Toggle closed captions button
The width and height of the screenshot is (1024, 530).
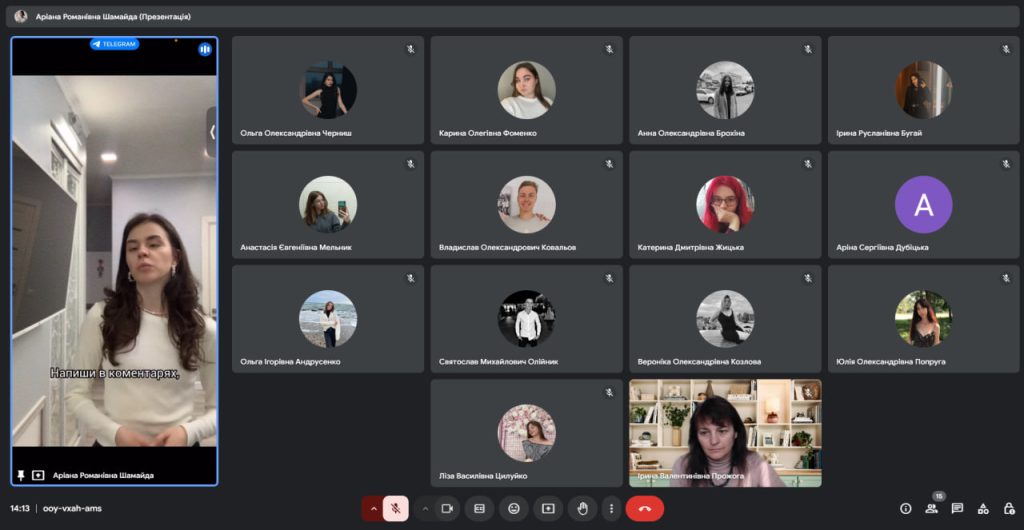[x=479, y=508]
